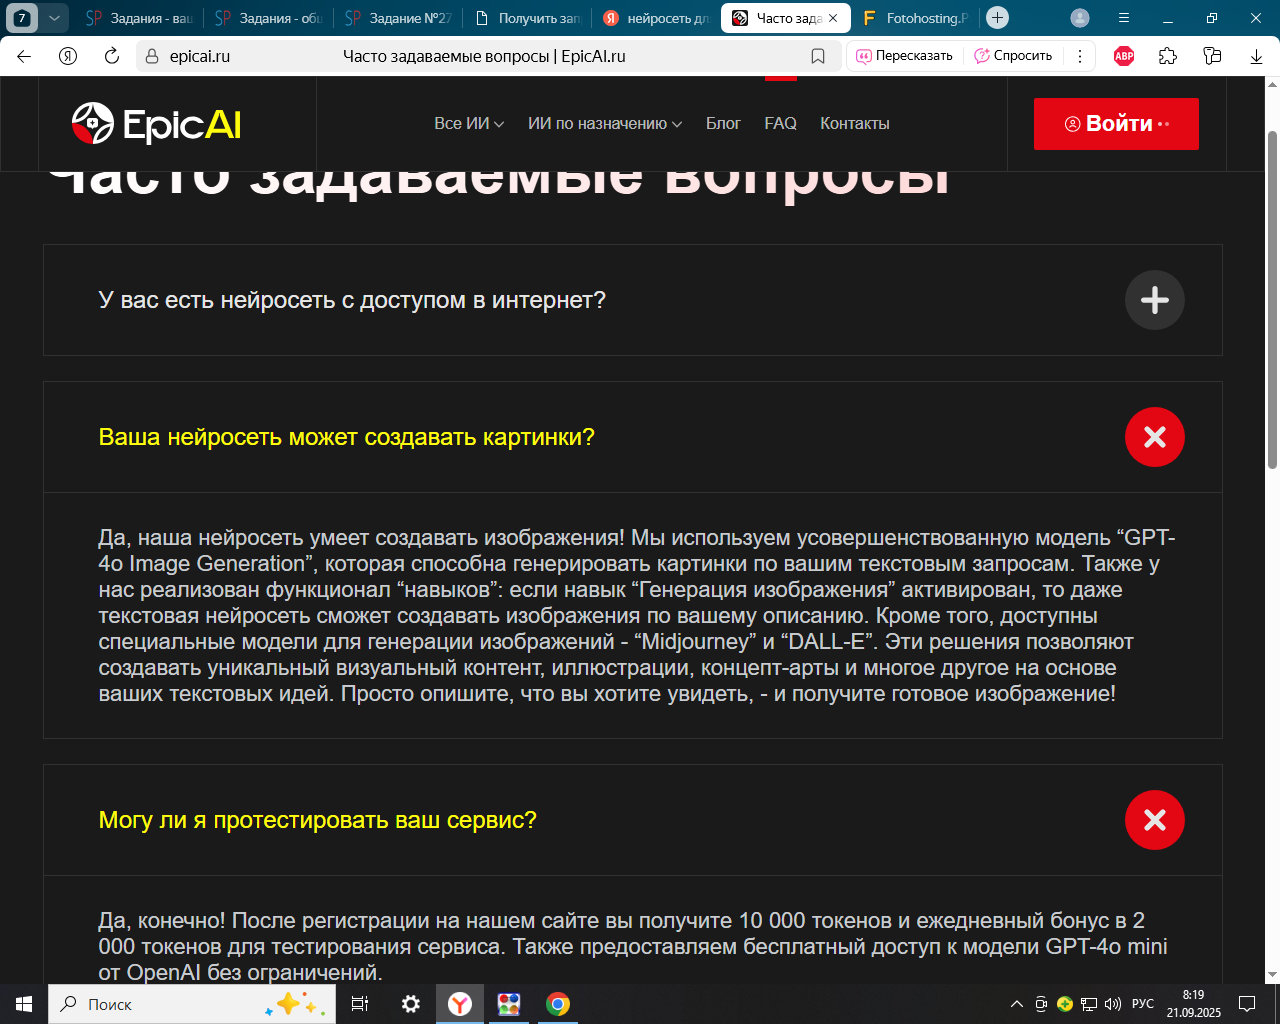The width and height of the screenshot is (1280, 1024).
Task: Open the clock and calendar showing 8:19
Action: [1194, 1004]
